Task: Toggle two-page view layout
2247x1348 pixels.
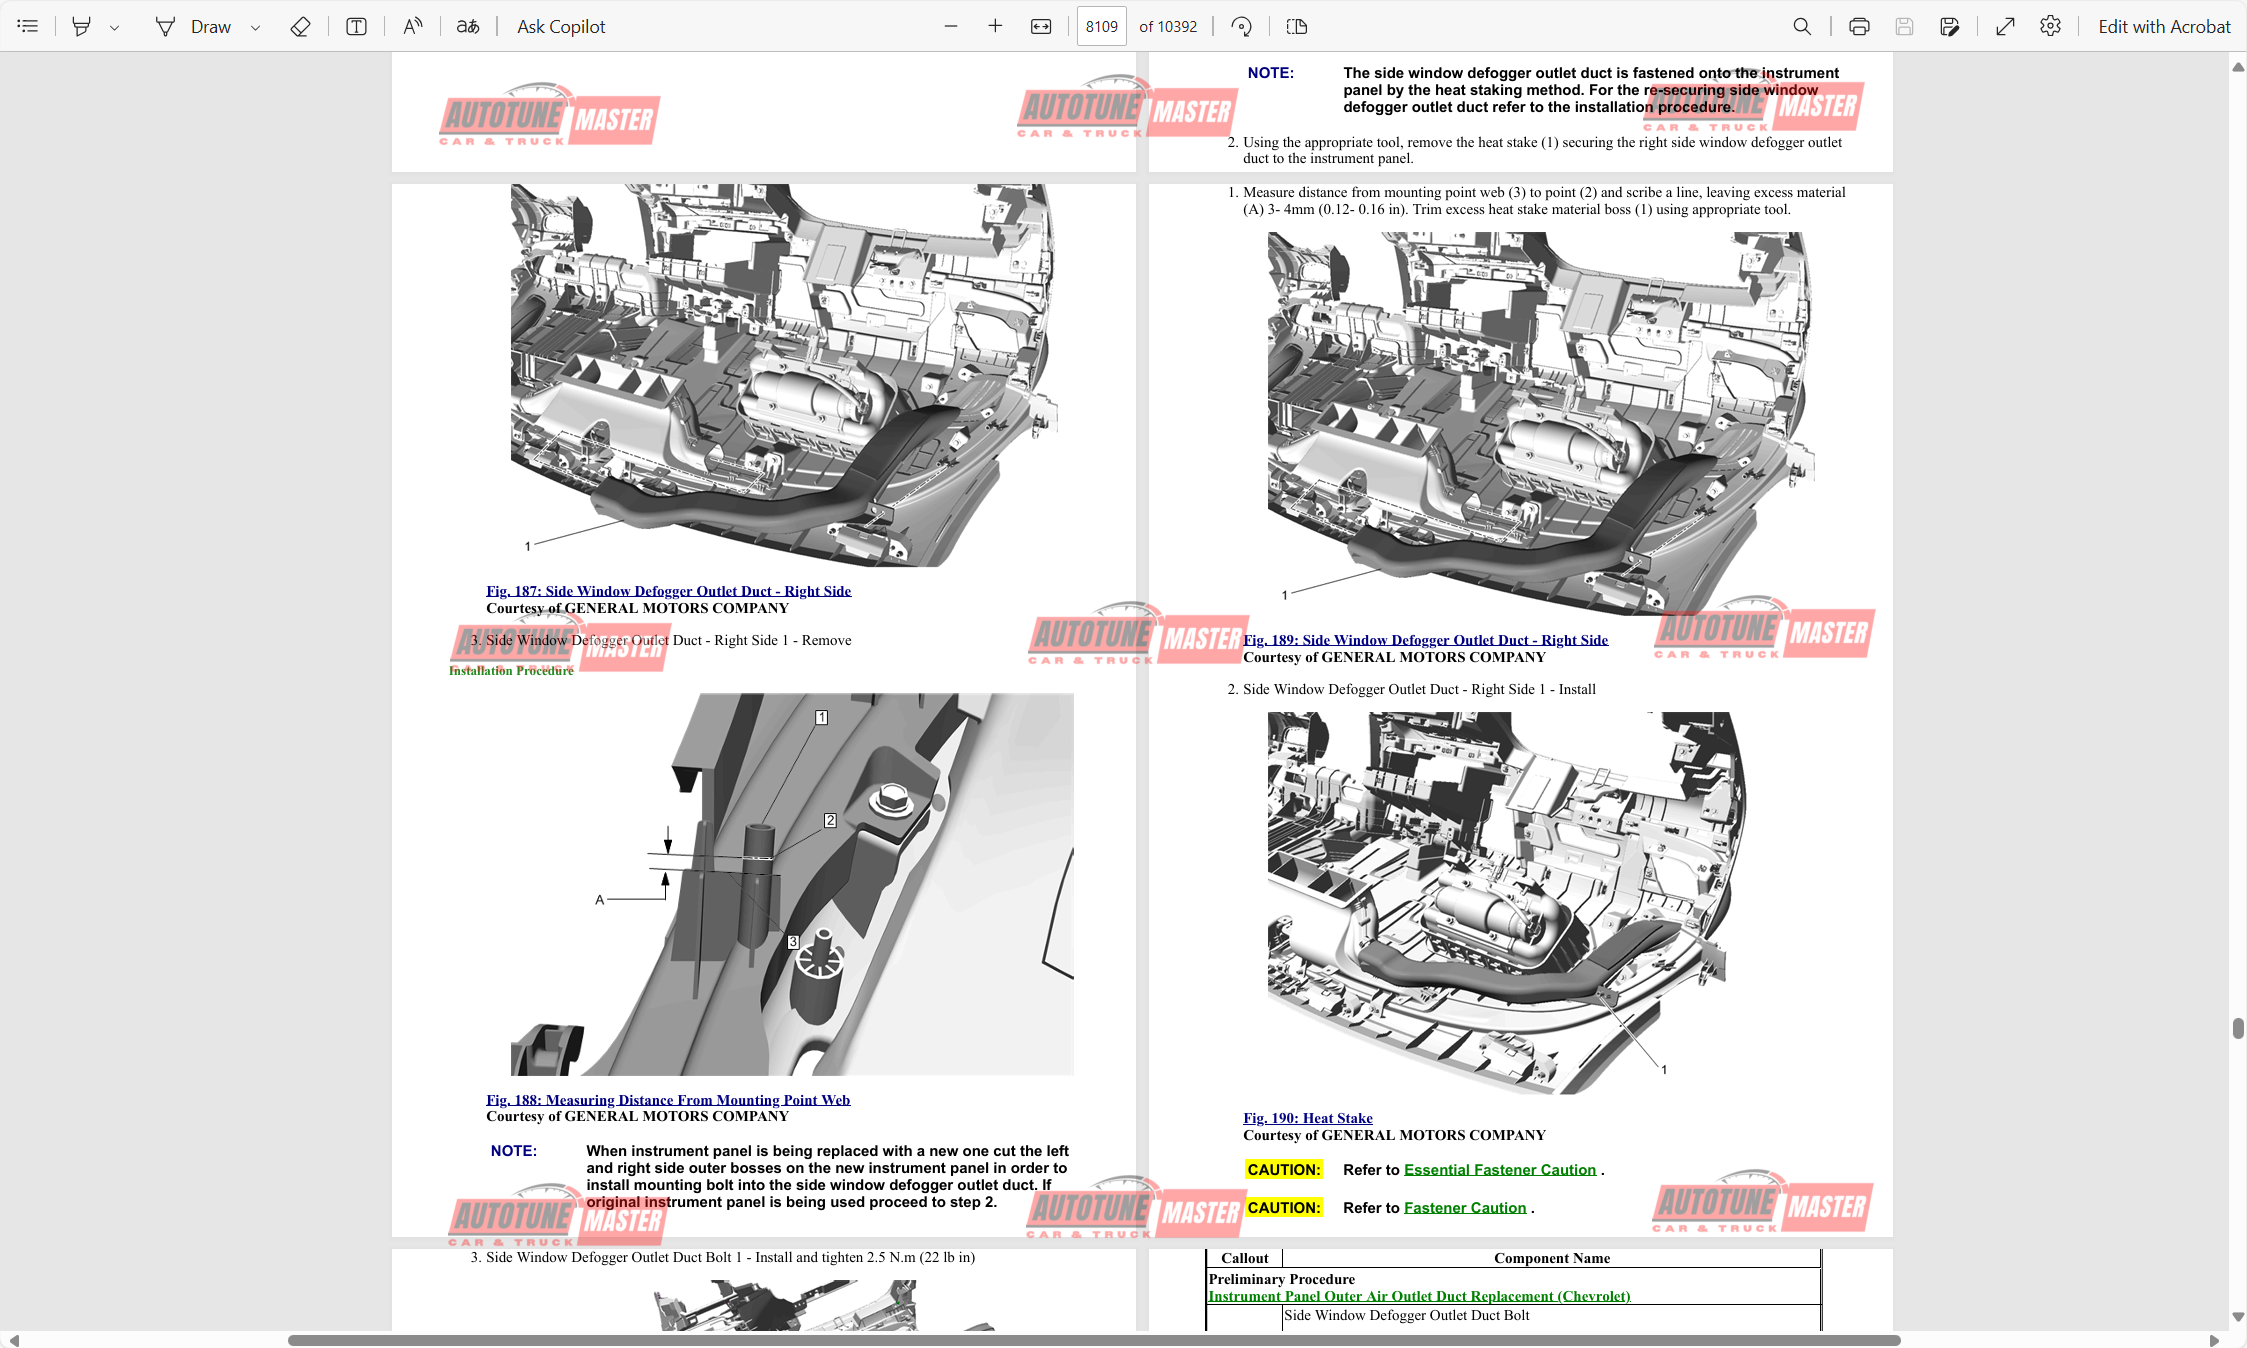Action: pos(1297,26)
